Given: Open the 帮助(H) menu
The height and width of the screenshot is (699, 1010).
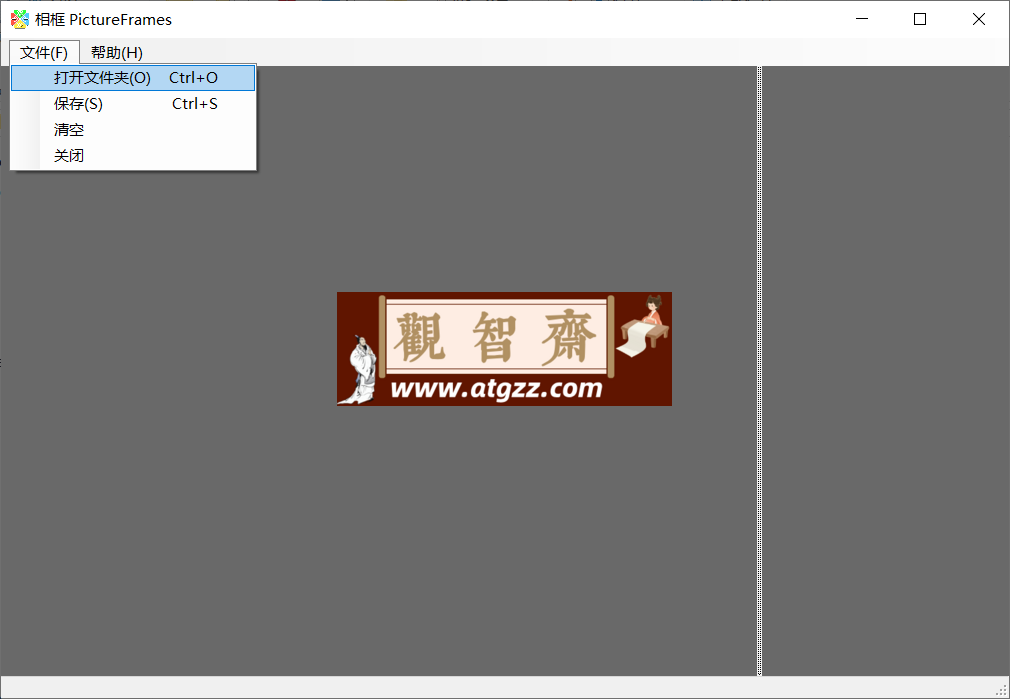Looking at the screenshot, I should click(x=117, y=52).
